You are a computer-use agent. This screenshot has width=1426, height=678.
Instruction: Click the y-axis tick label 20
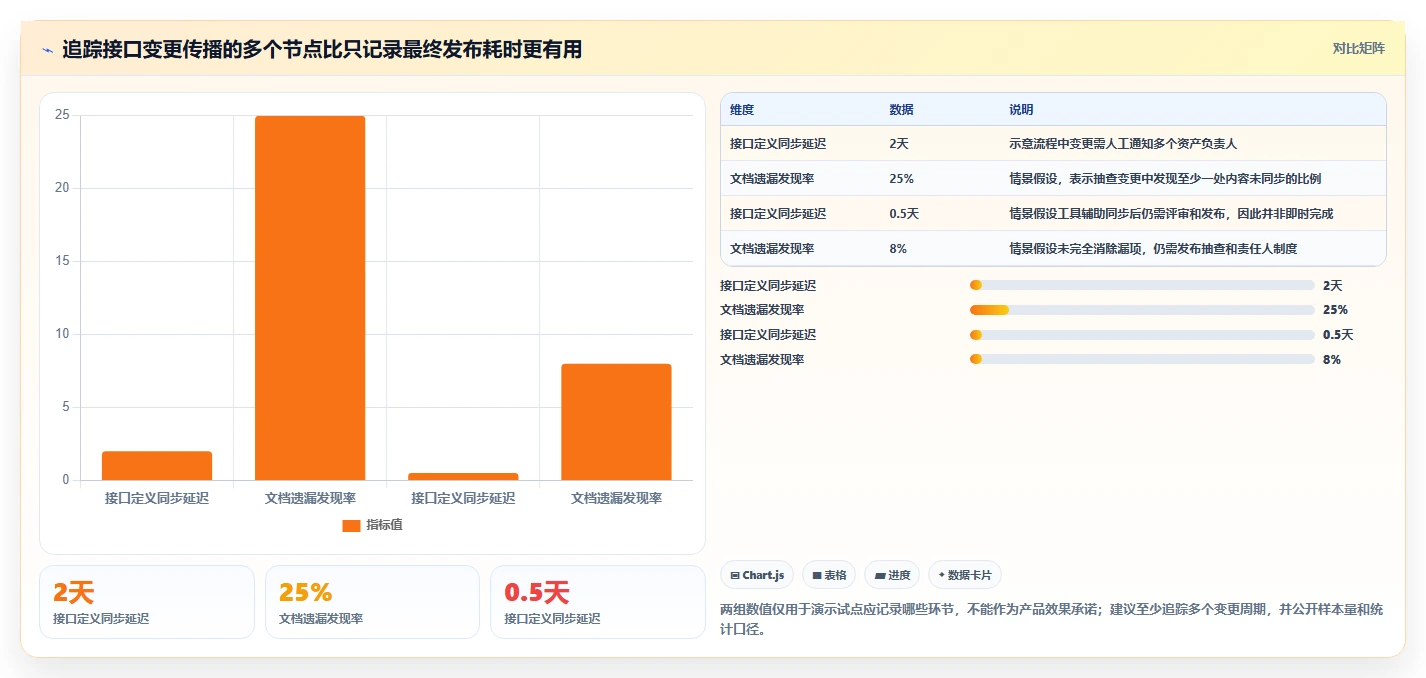coord(62,188)
